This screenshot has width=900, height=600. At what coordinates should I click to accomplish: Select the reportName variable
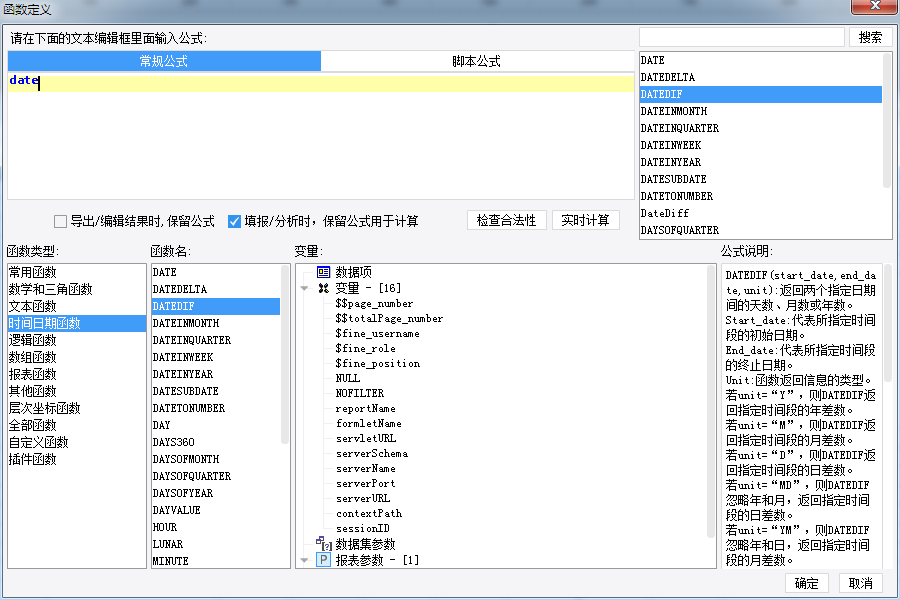pos(366,408)
